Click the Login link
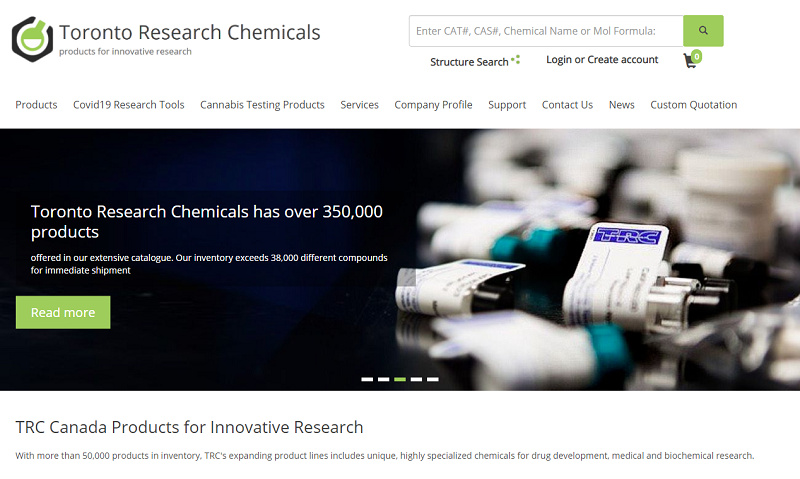Image resolution: width=800 pixels, height=479 pixels. [x=559, y=60]
